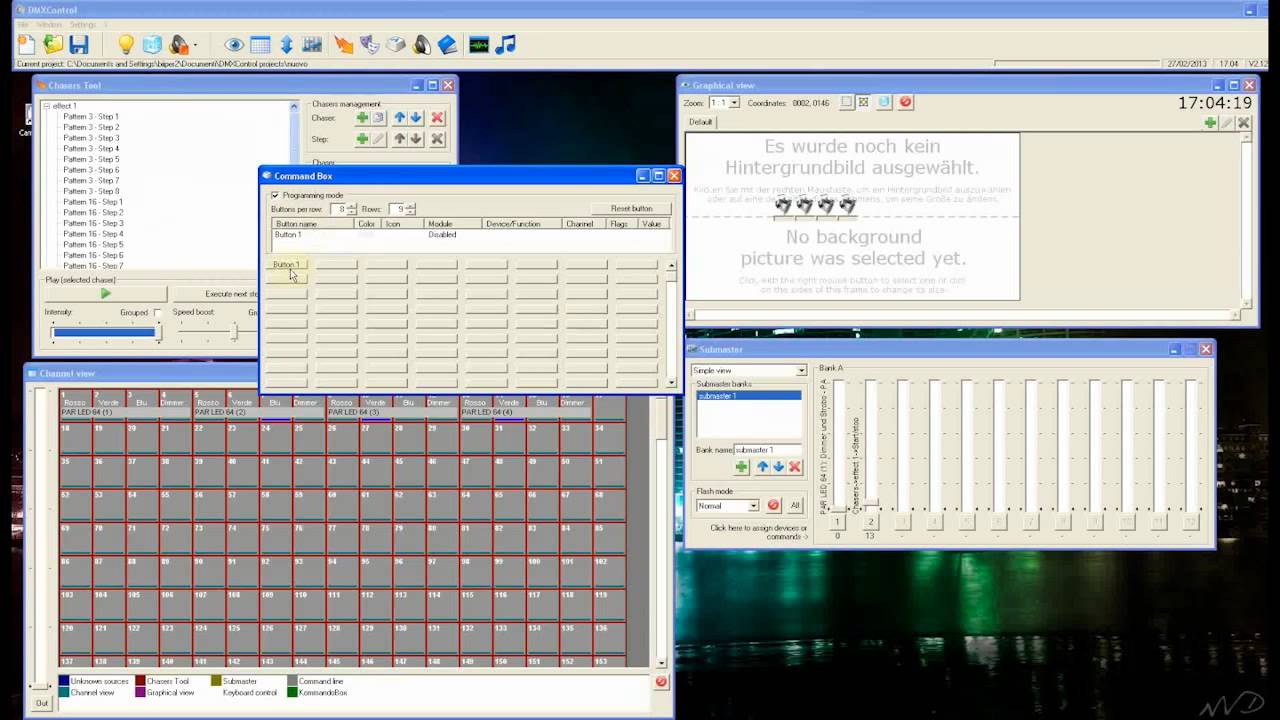This screenshot has width=1280, height=720.
Task: Open the Settings menu
Action: pyautogui.click(x=83, y=24)
